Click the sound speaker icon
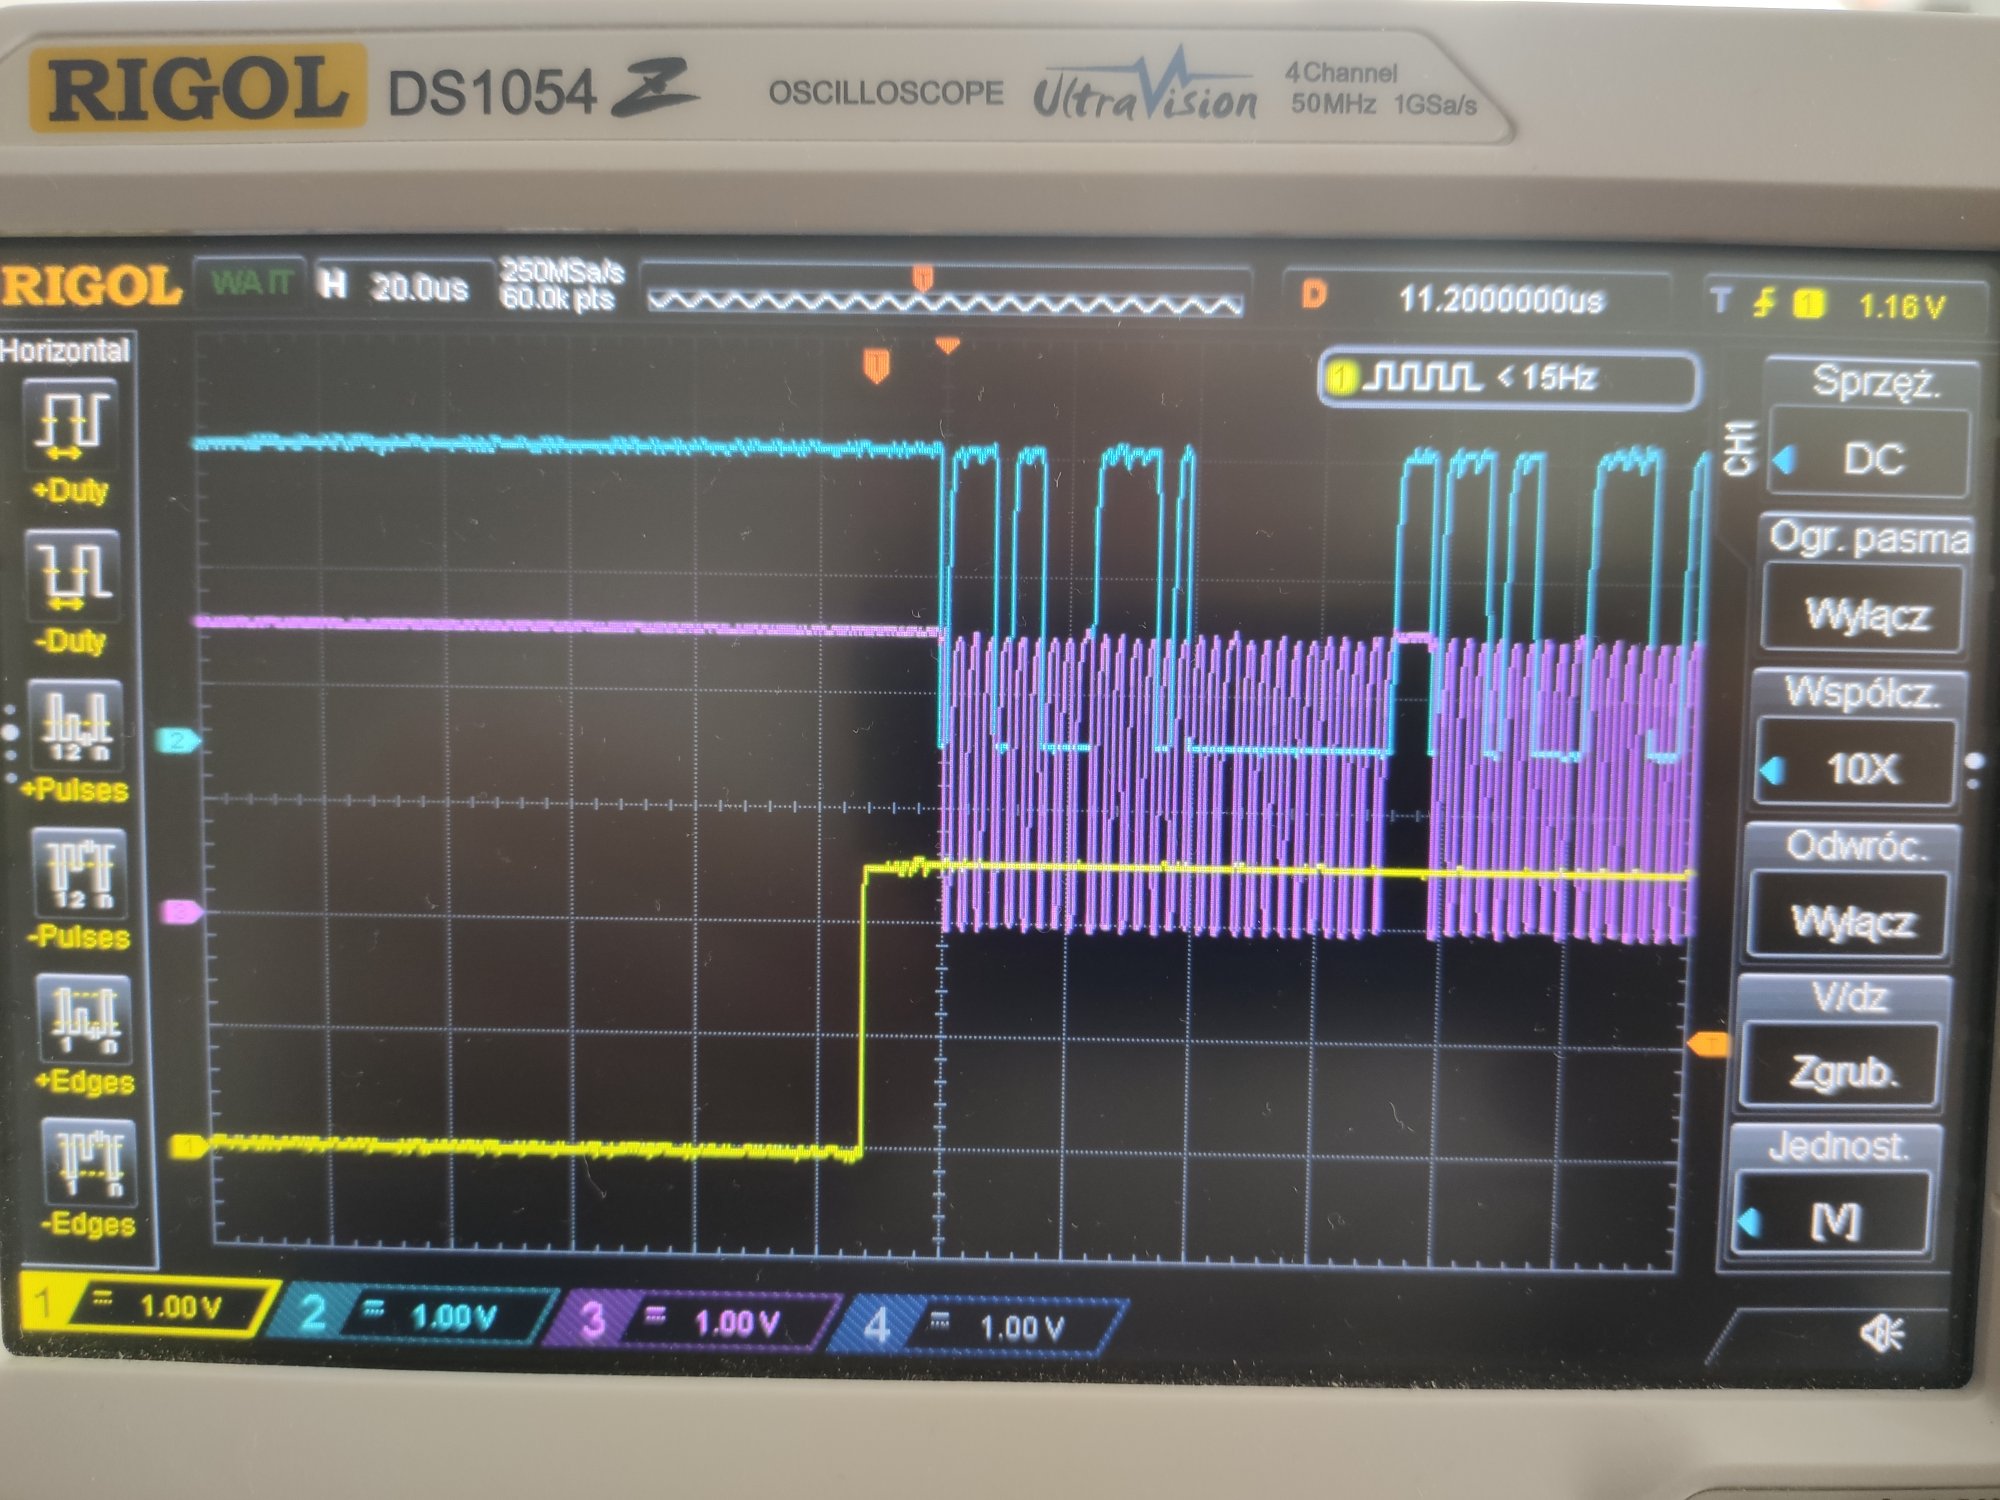The width and height of the screenshot is (2000, 1500). [1882, 1335]
